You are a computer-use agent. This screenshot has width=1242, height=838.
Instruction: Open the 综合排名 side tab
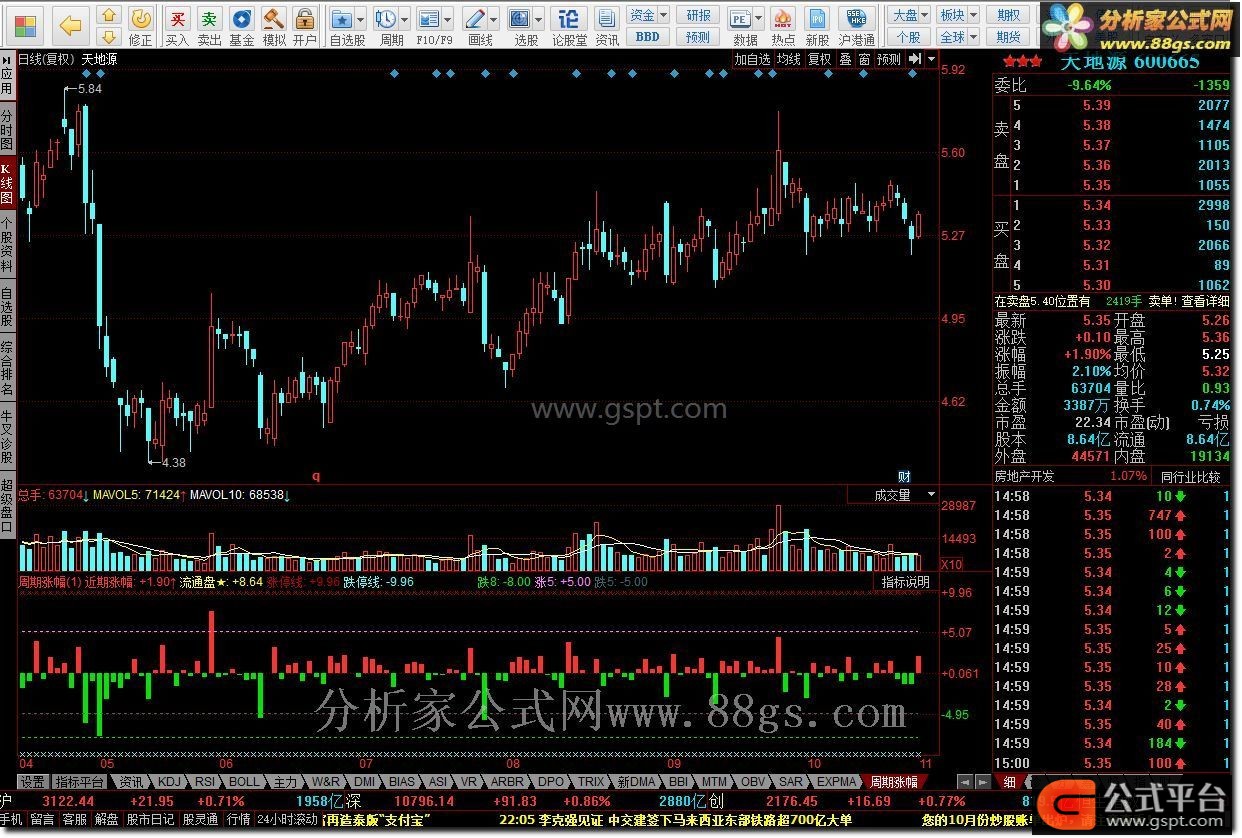pyautogui.click(x=7, y=369)
